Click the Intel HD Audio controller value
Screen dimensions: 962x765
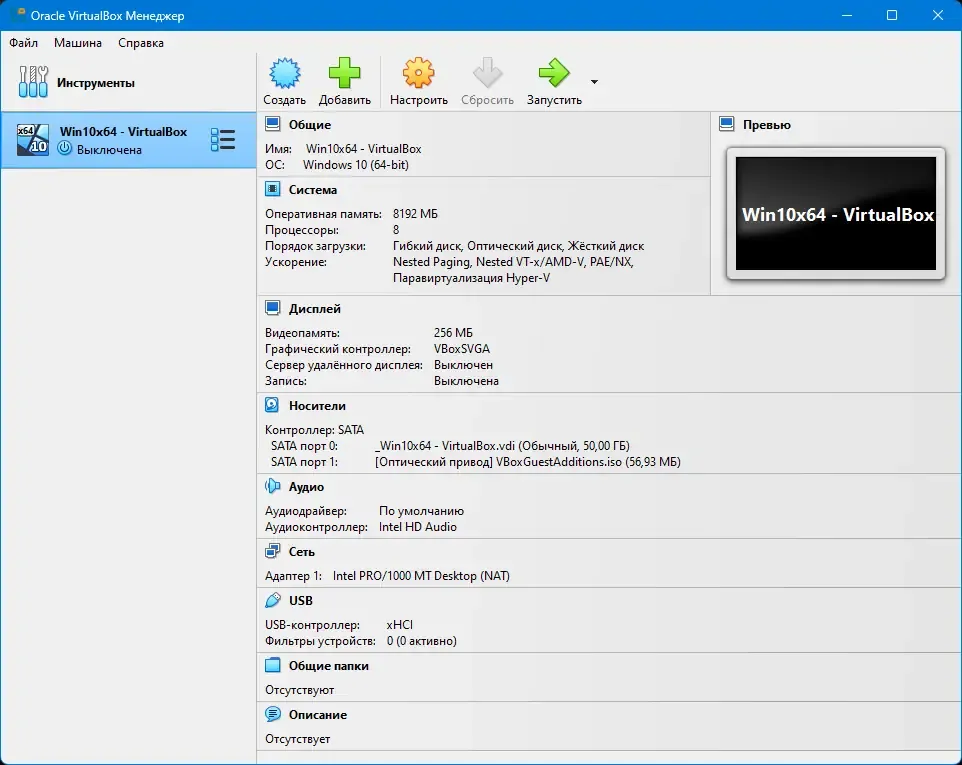418,526
